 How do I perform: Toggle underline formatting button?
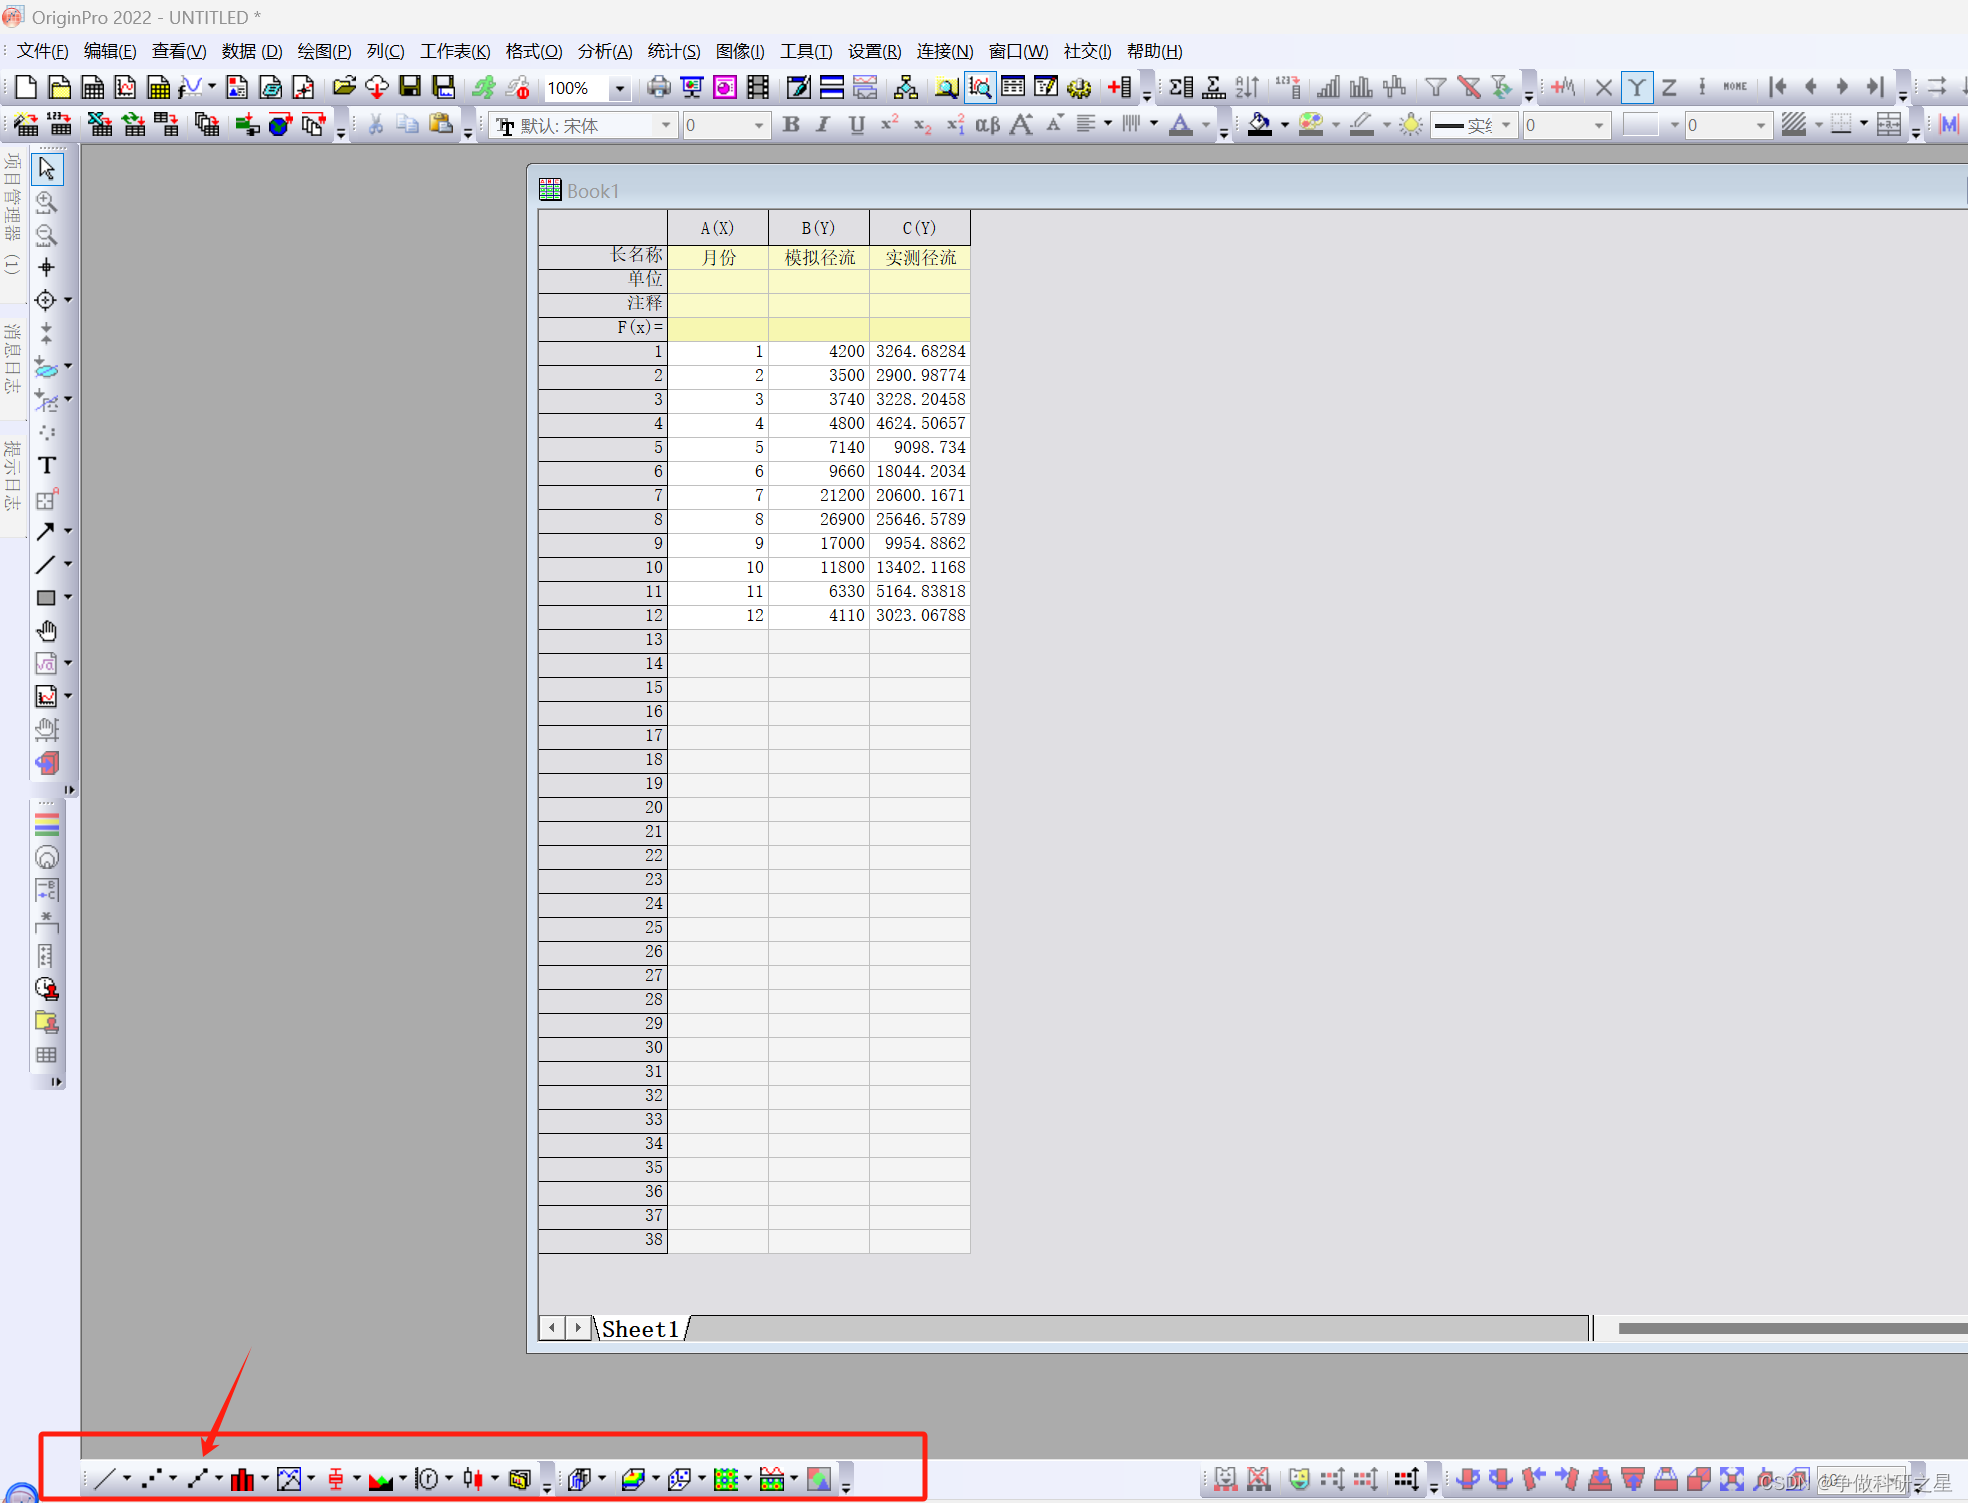pos(856,125)
